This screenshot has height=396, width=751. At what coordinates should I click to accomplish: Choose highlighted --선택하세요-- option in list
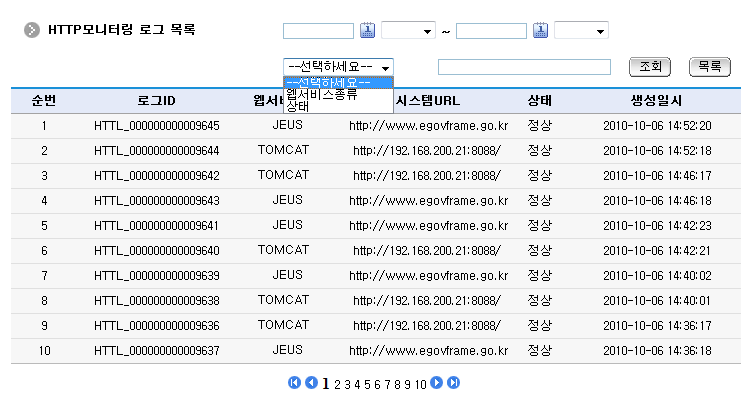(338, 82)
